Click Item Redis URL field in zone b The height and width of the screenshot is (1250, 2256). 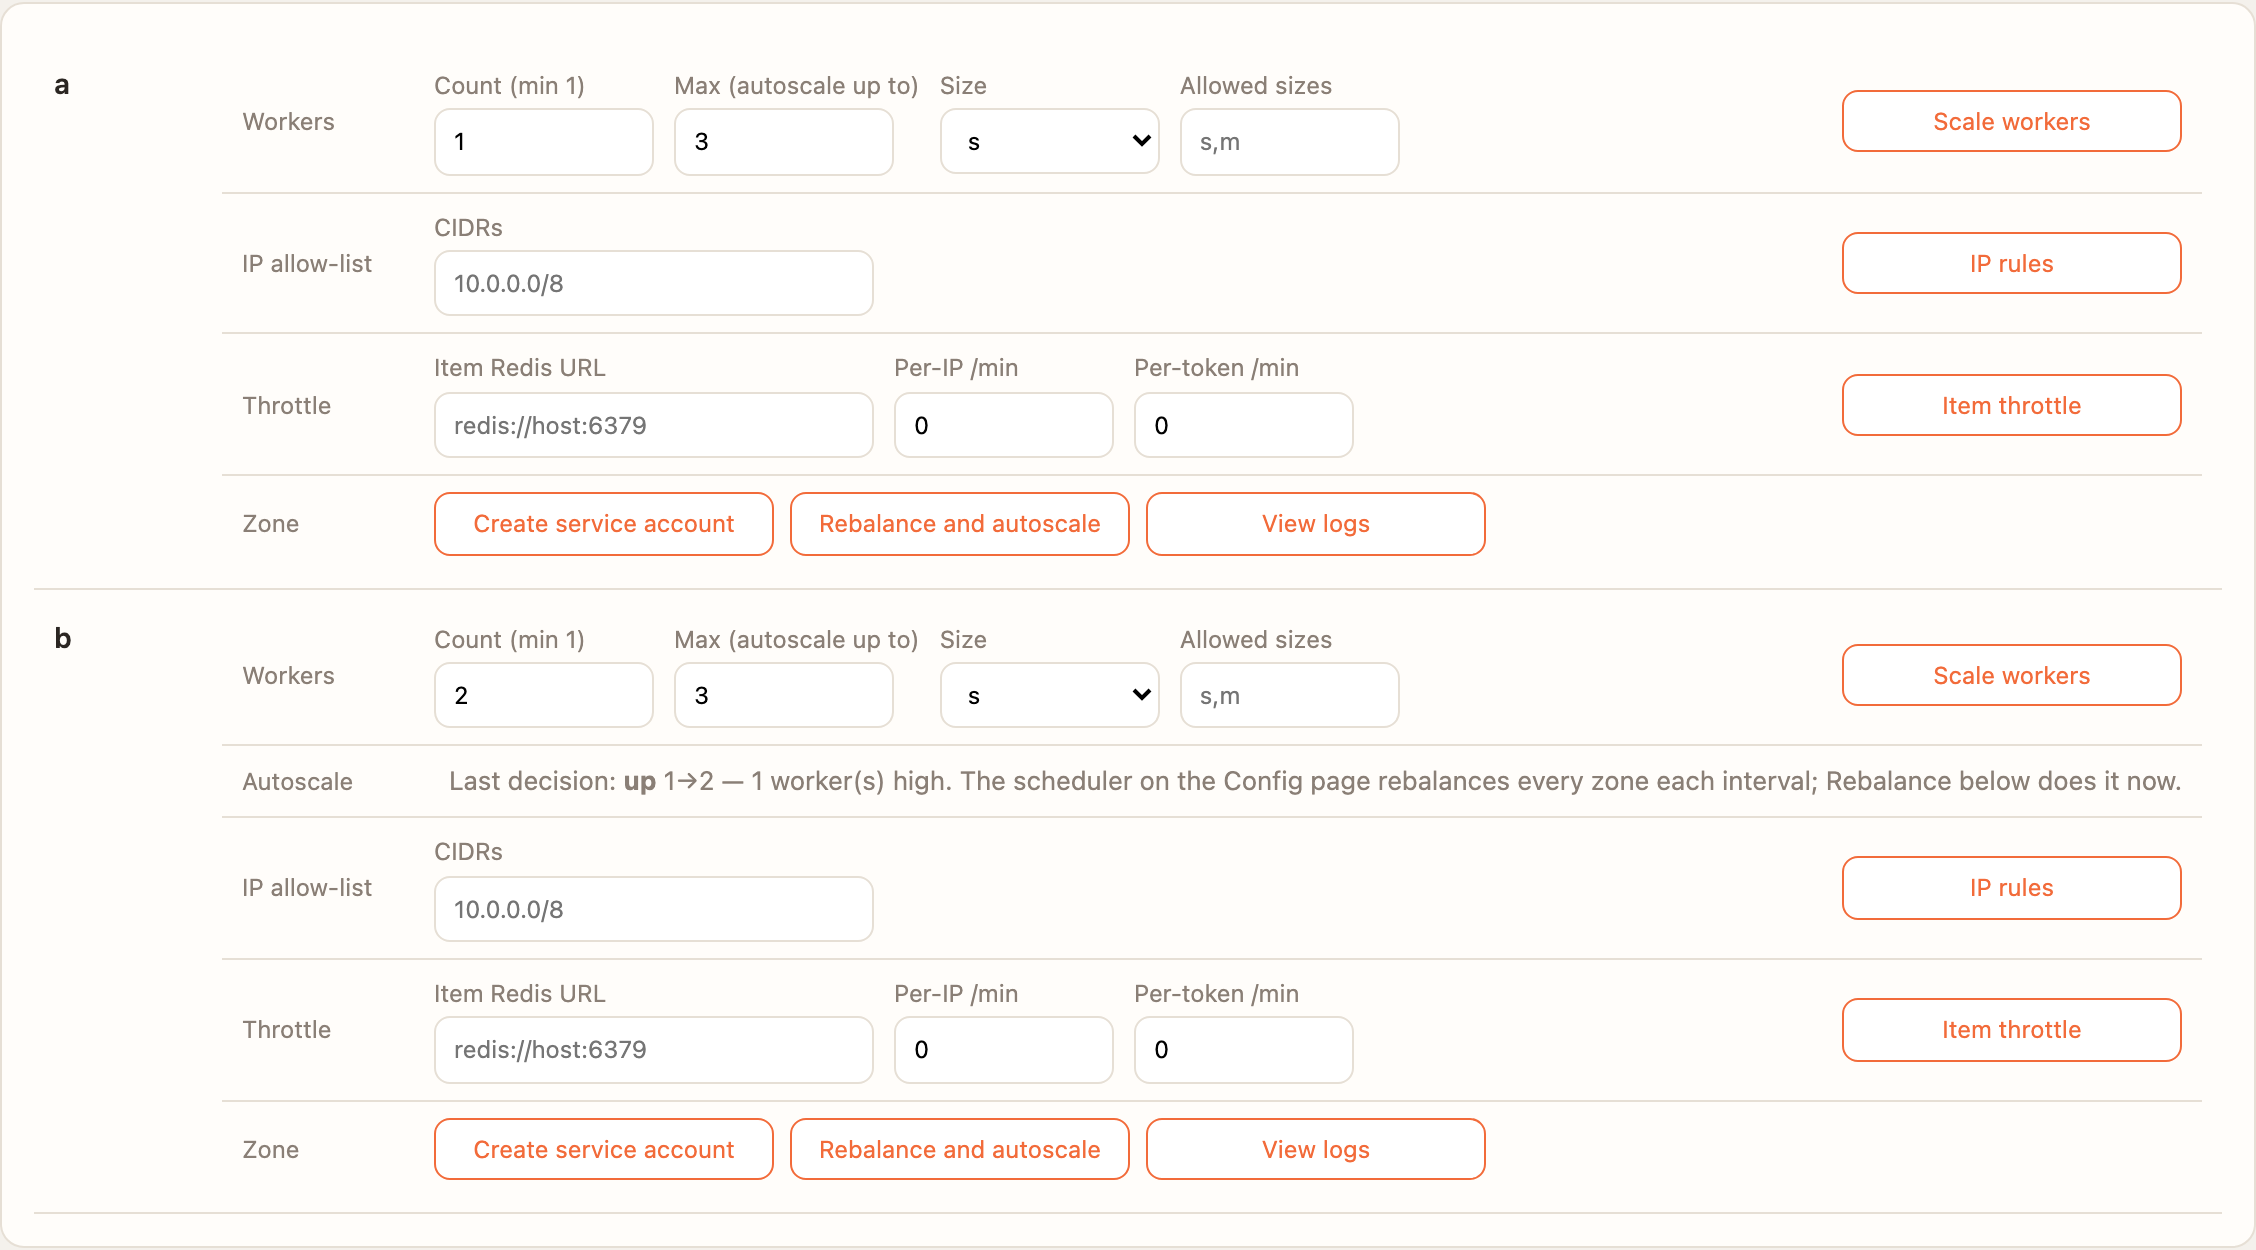tap(654, 1049)
